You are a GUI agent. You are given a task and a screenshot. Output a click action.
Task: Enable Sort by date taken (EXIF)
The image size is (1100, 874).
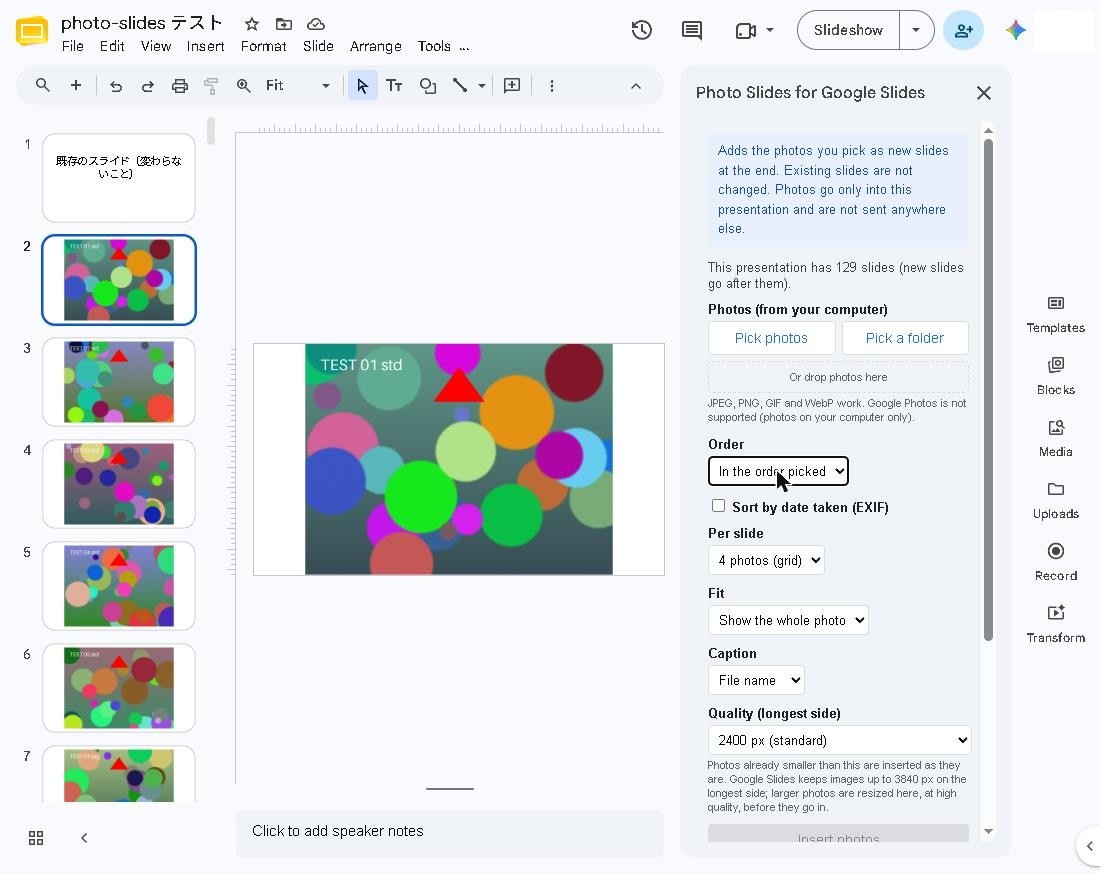[x=718, y=506]
